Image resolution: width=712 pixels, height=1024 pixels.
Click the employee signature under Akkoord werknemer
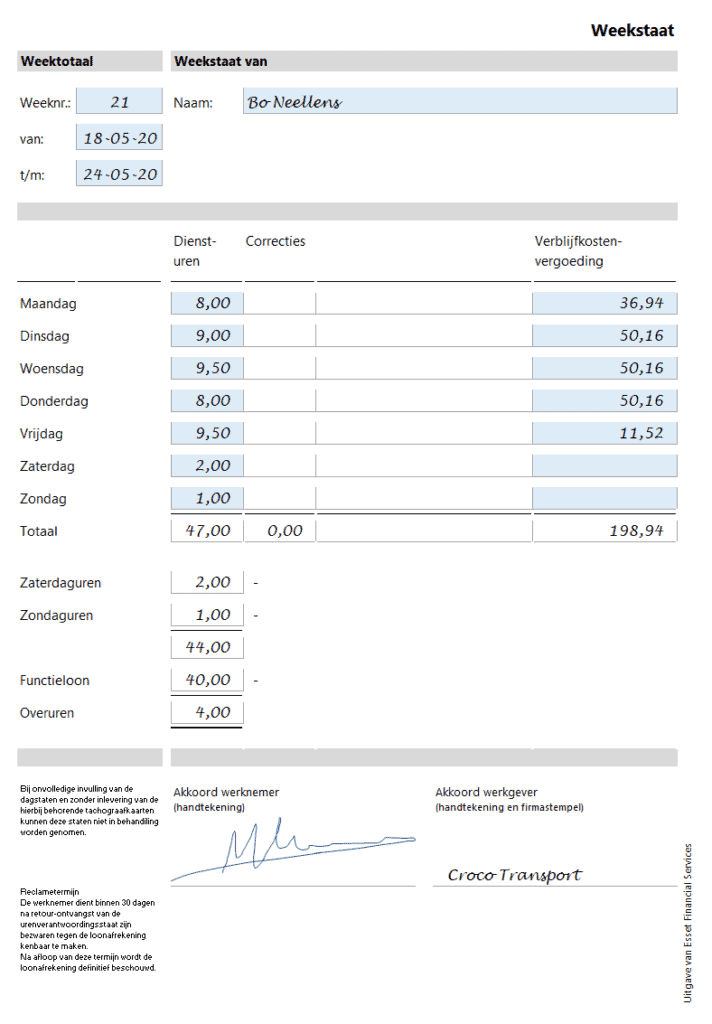(290, 848)
